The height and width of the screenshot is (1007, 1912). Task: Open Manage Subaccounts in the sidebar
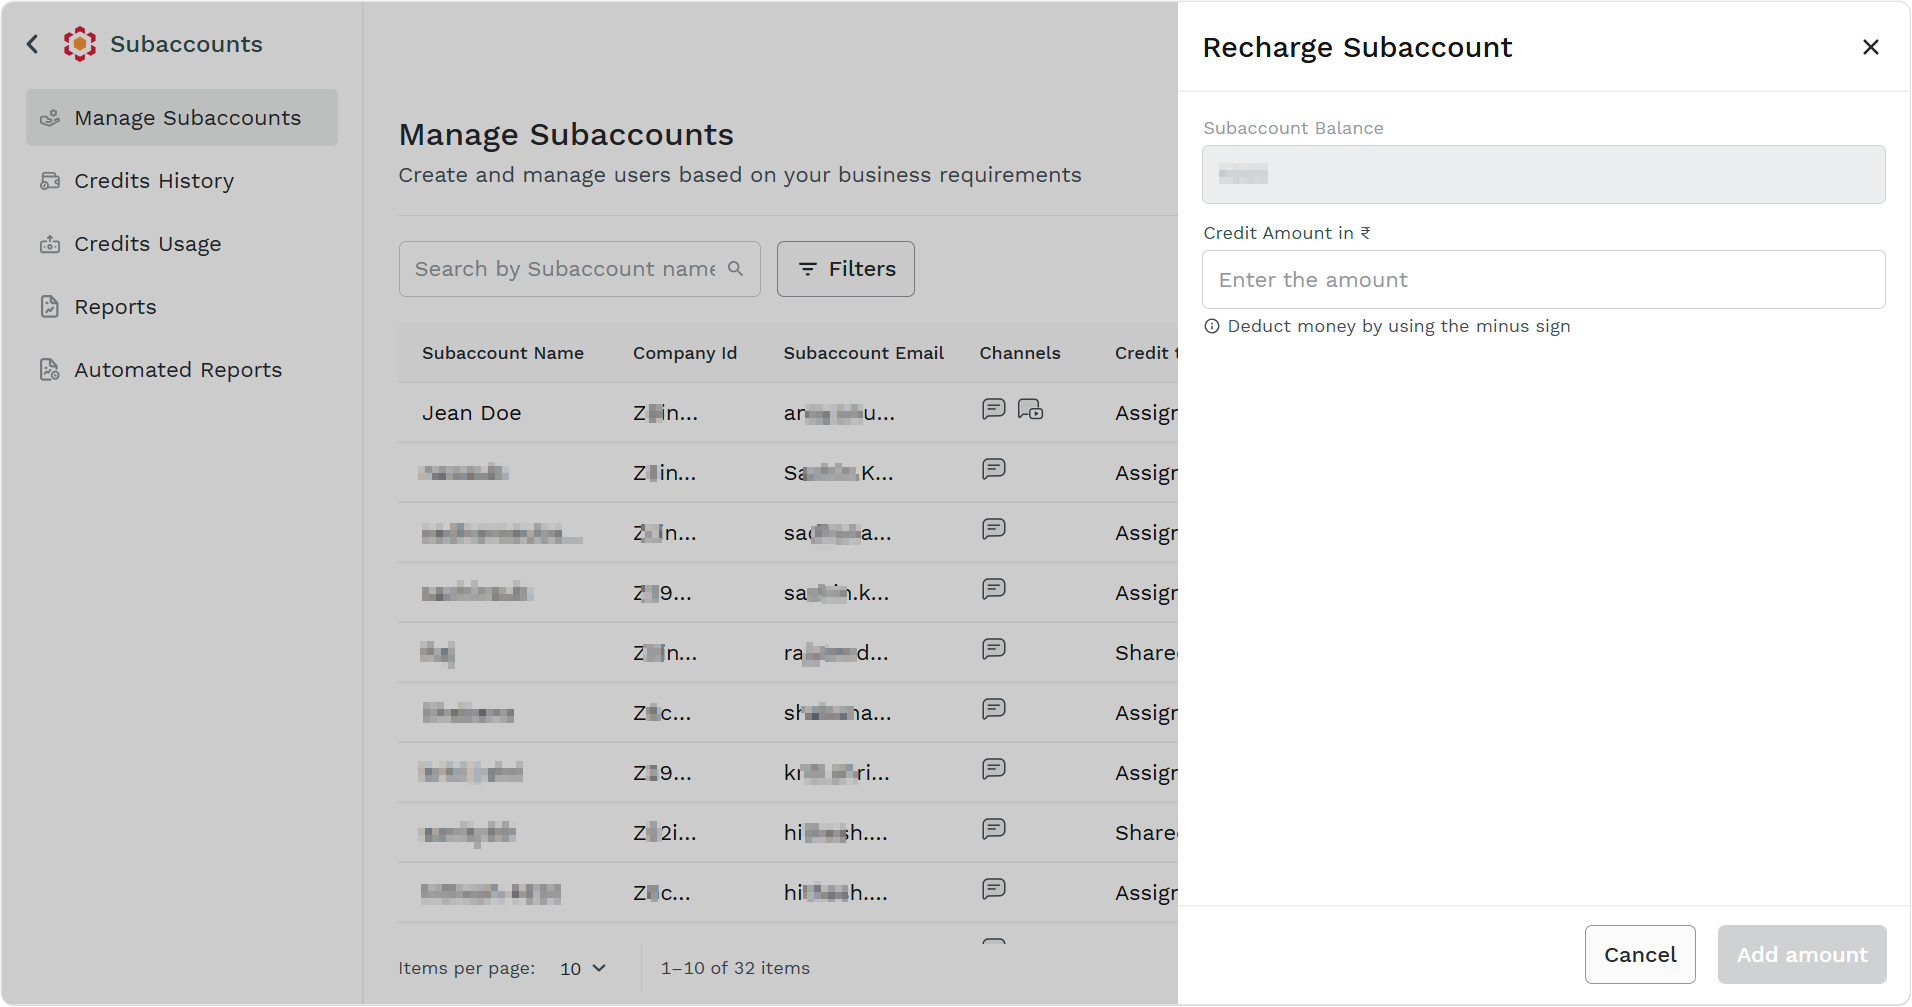click(182, 118)
